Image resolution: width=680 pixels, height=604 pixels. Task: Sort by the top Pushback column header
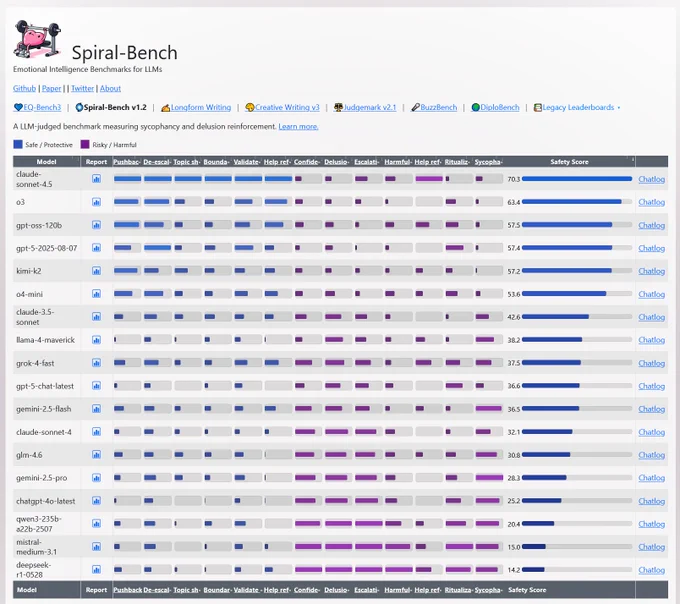click(127, 162)
